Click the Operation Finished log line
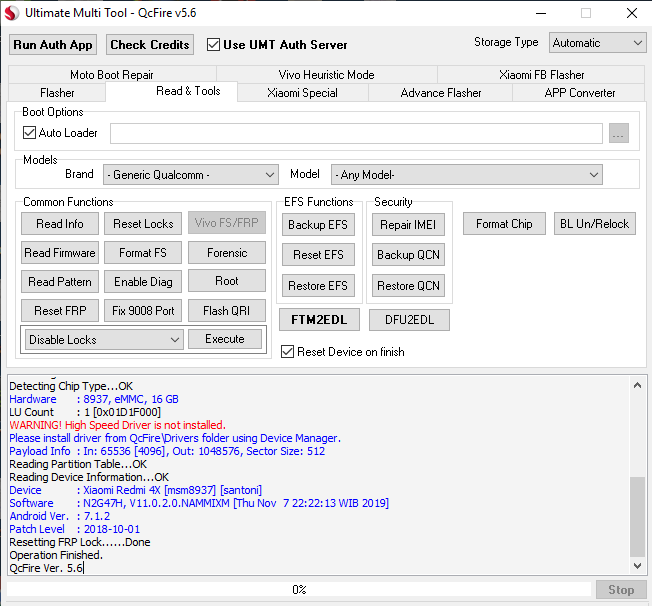The width and height of the screenshot is (652, 606). (56, 555)
